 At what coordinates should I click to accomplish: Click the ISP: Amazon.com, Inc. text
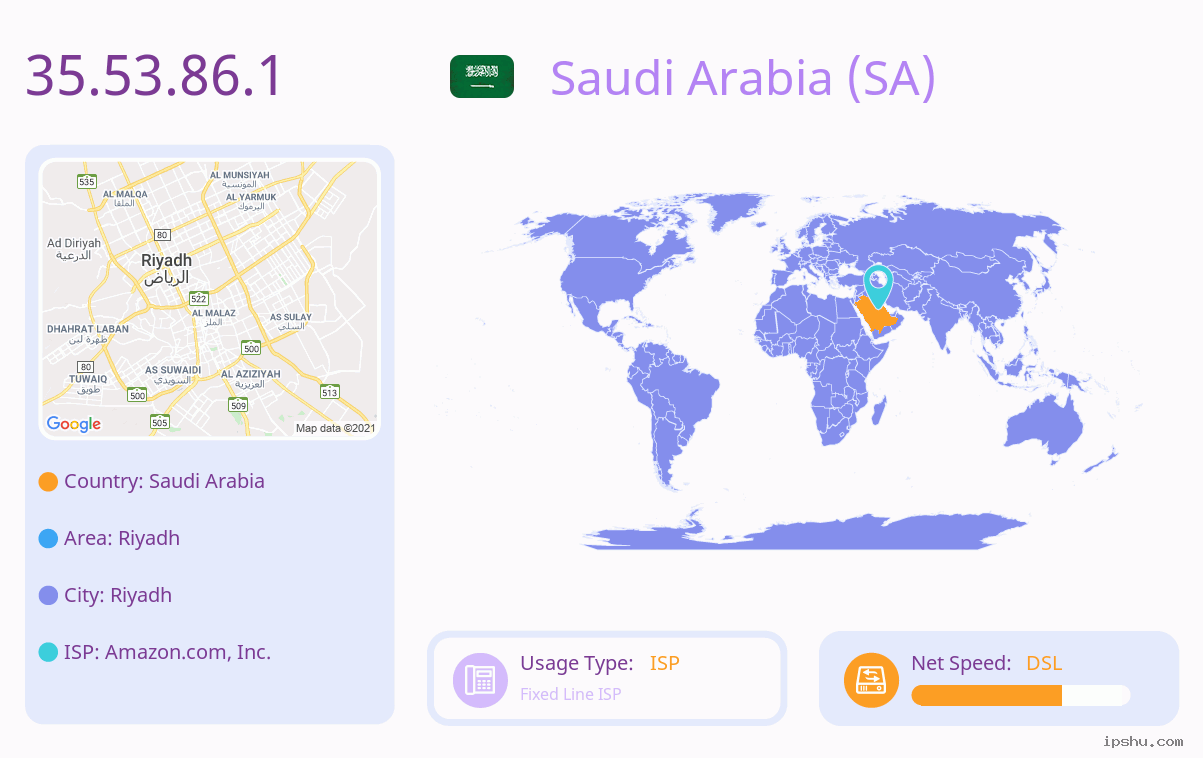167,652
